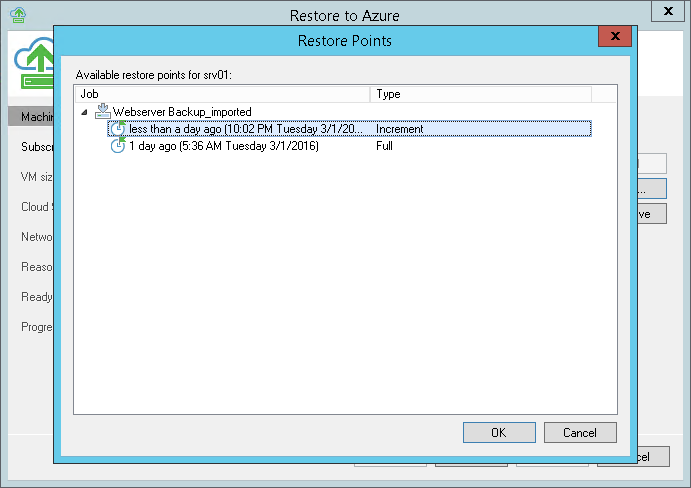
Task: Select the 10:02 PM Tuesday restore point
Action: [349, 129]
